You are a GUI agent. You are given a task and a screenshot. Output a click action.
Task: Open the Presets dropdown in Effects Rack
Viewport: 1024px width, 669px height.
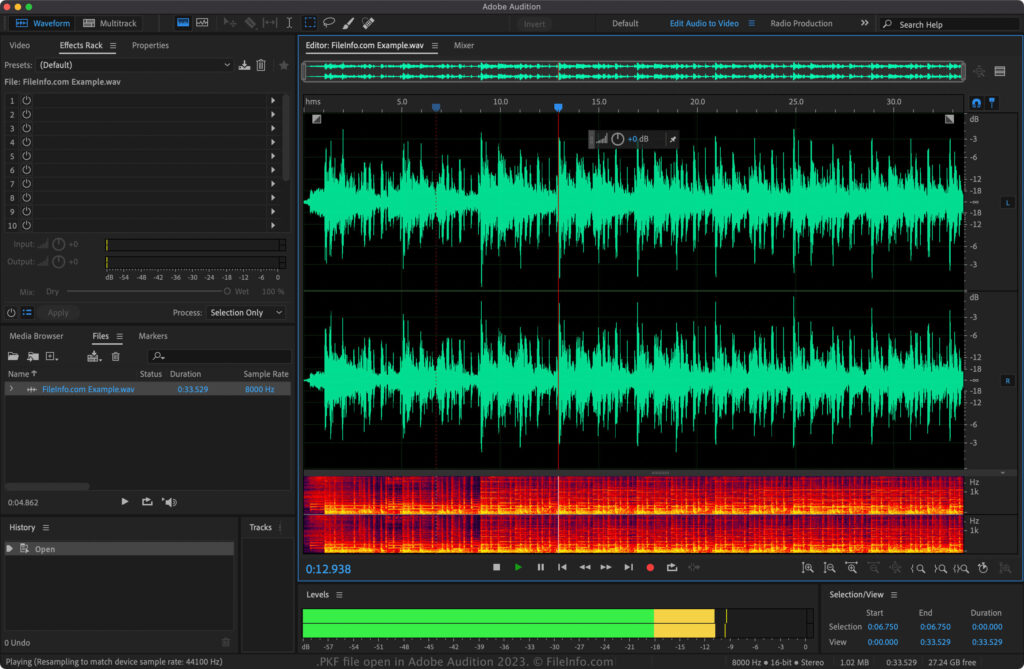(x=133, y=65)
